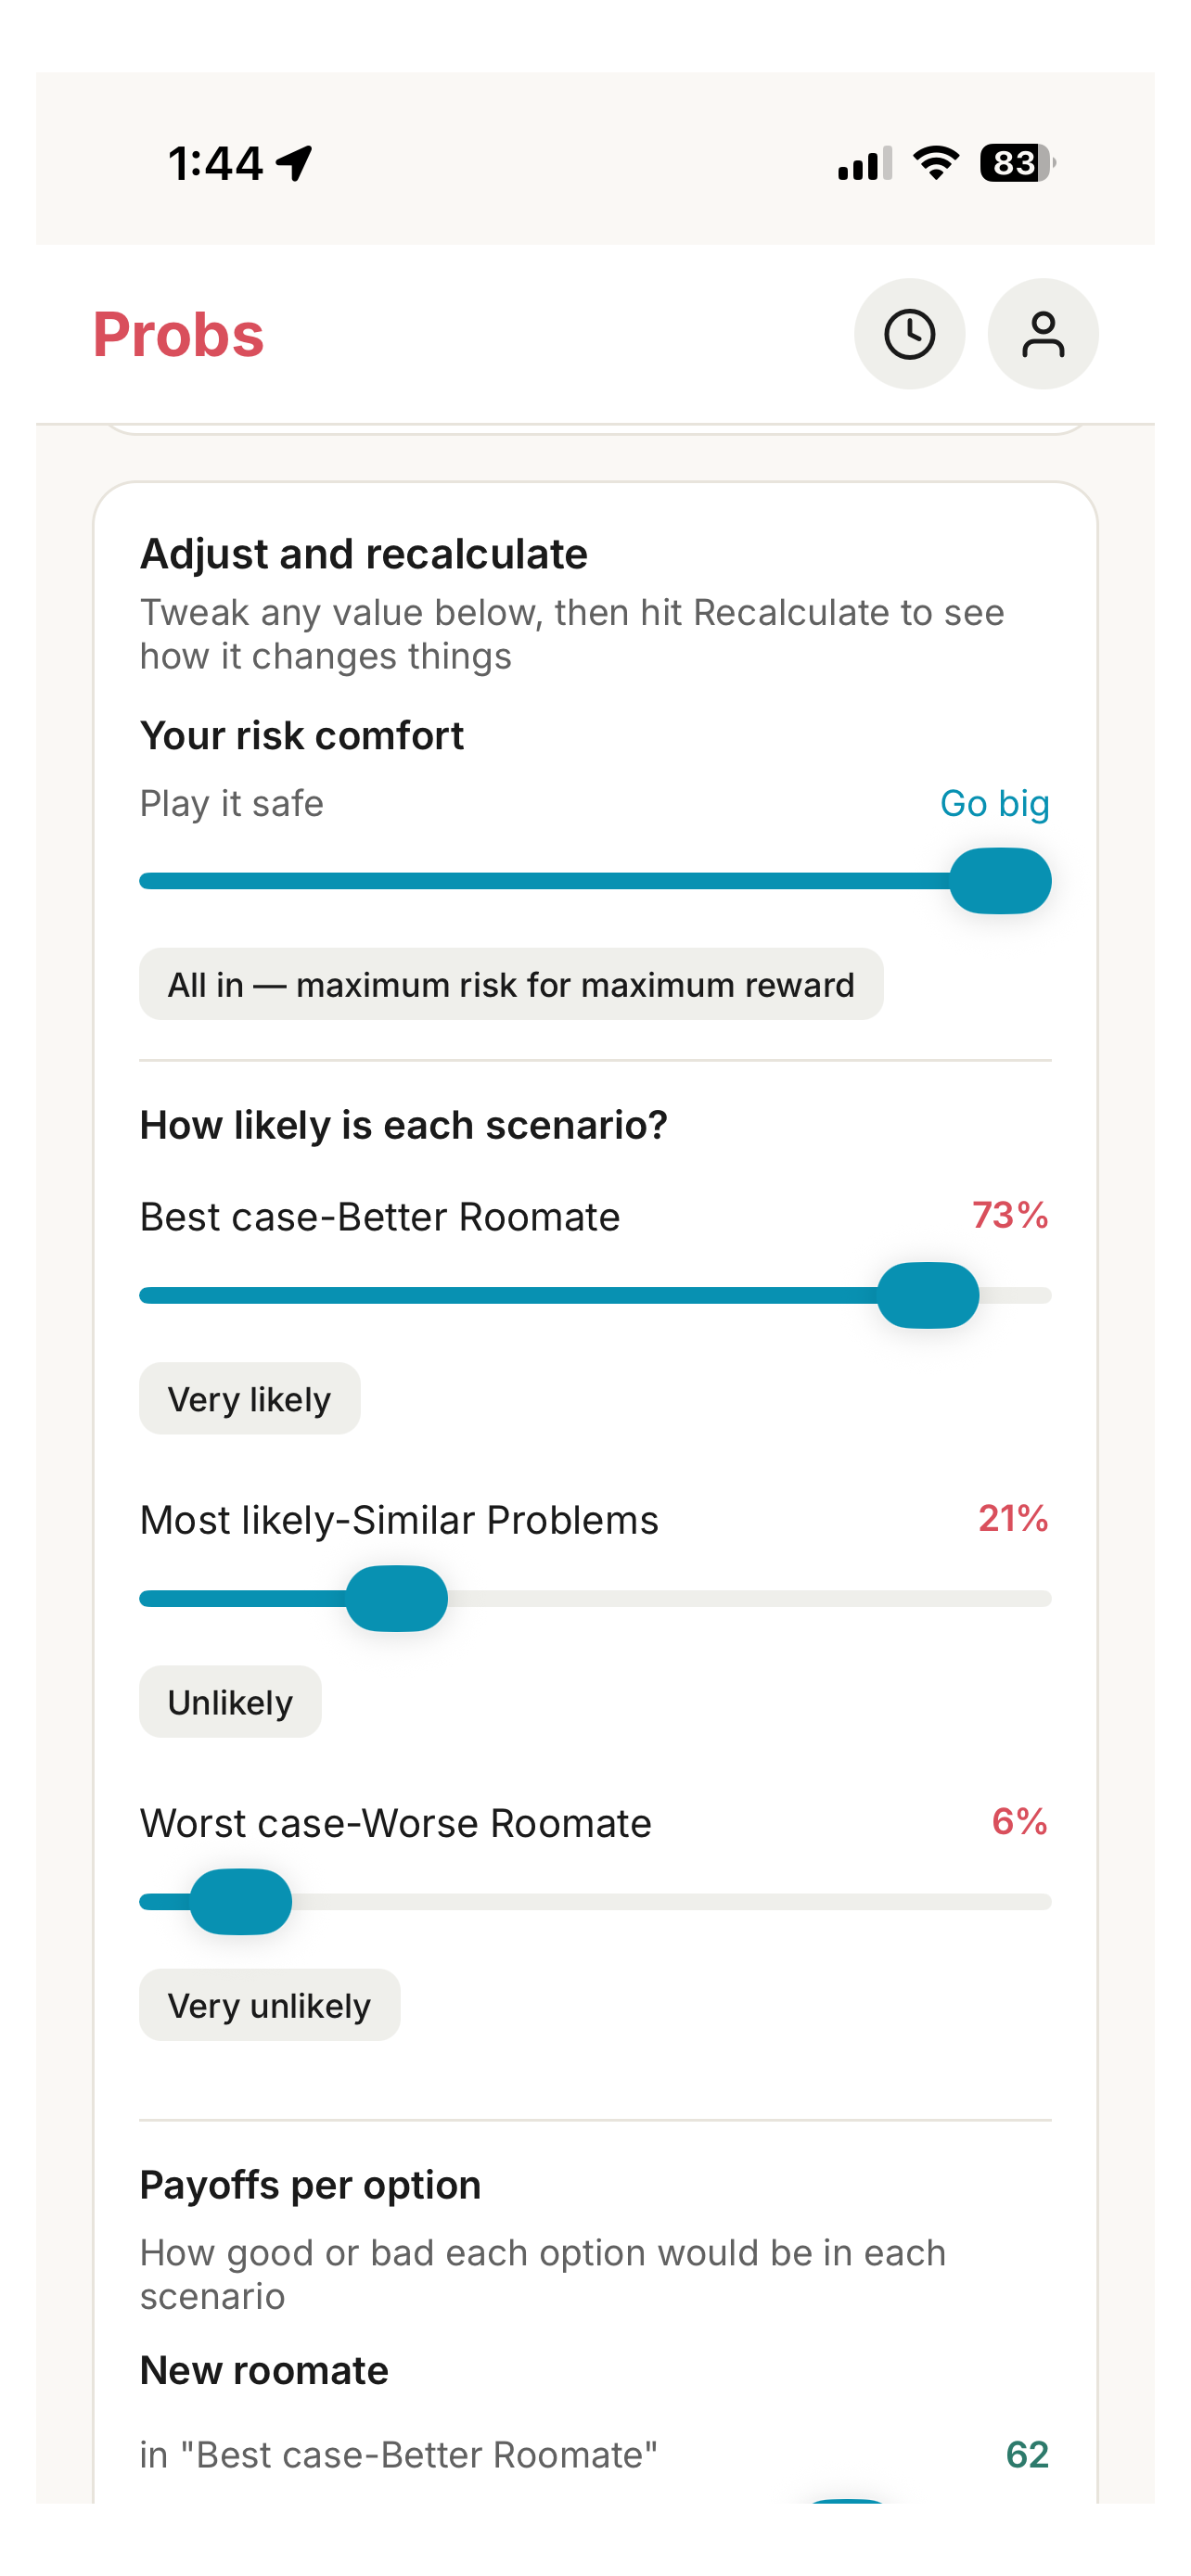The height and width of the screenshot is (2576, 1191).
Task: Tap the 'Play it safe' label
Action: (x=230, y=803)
